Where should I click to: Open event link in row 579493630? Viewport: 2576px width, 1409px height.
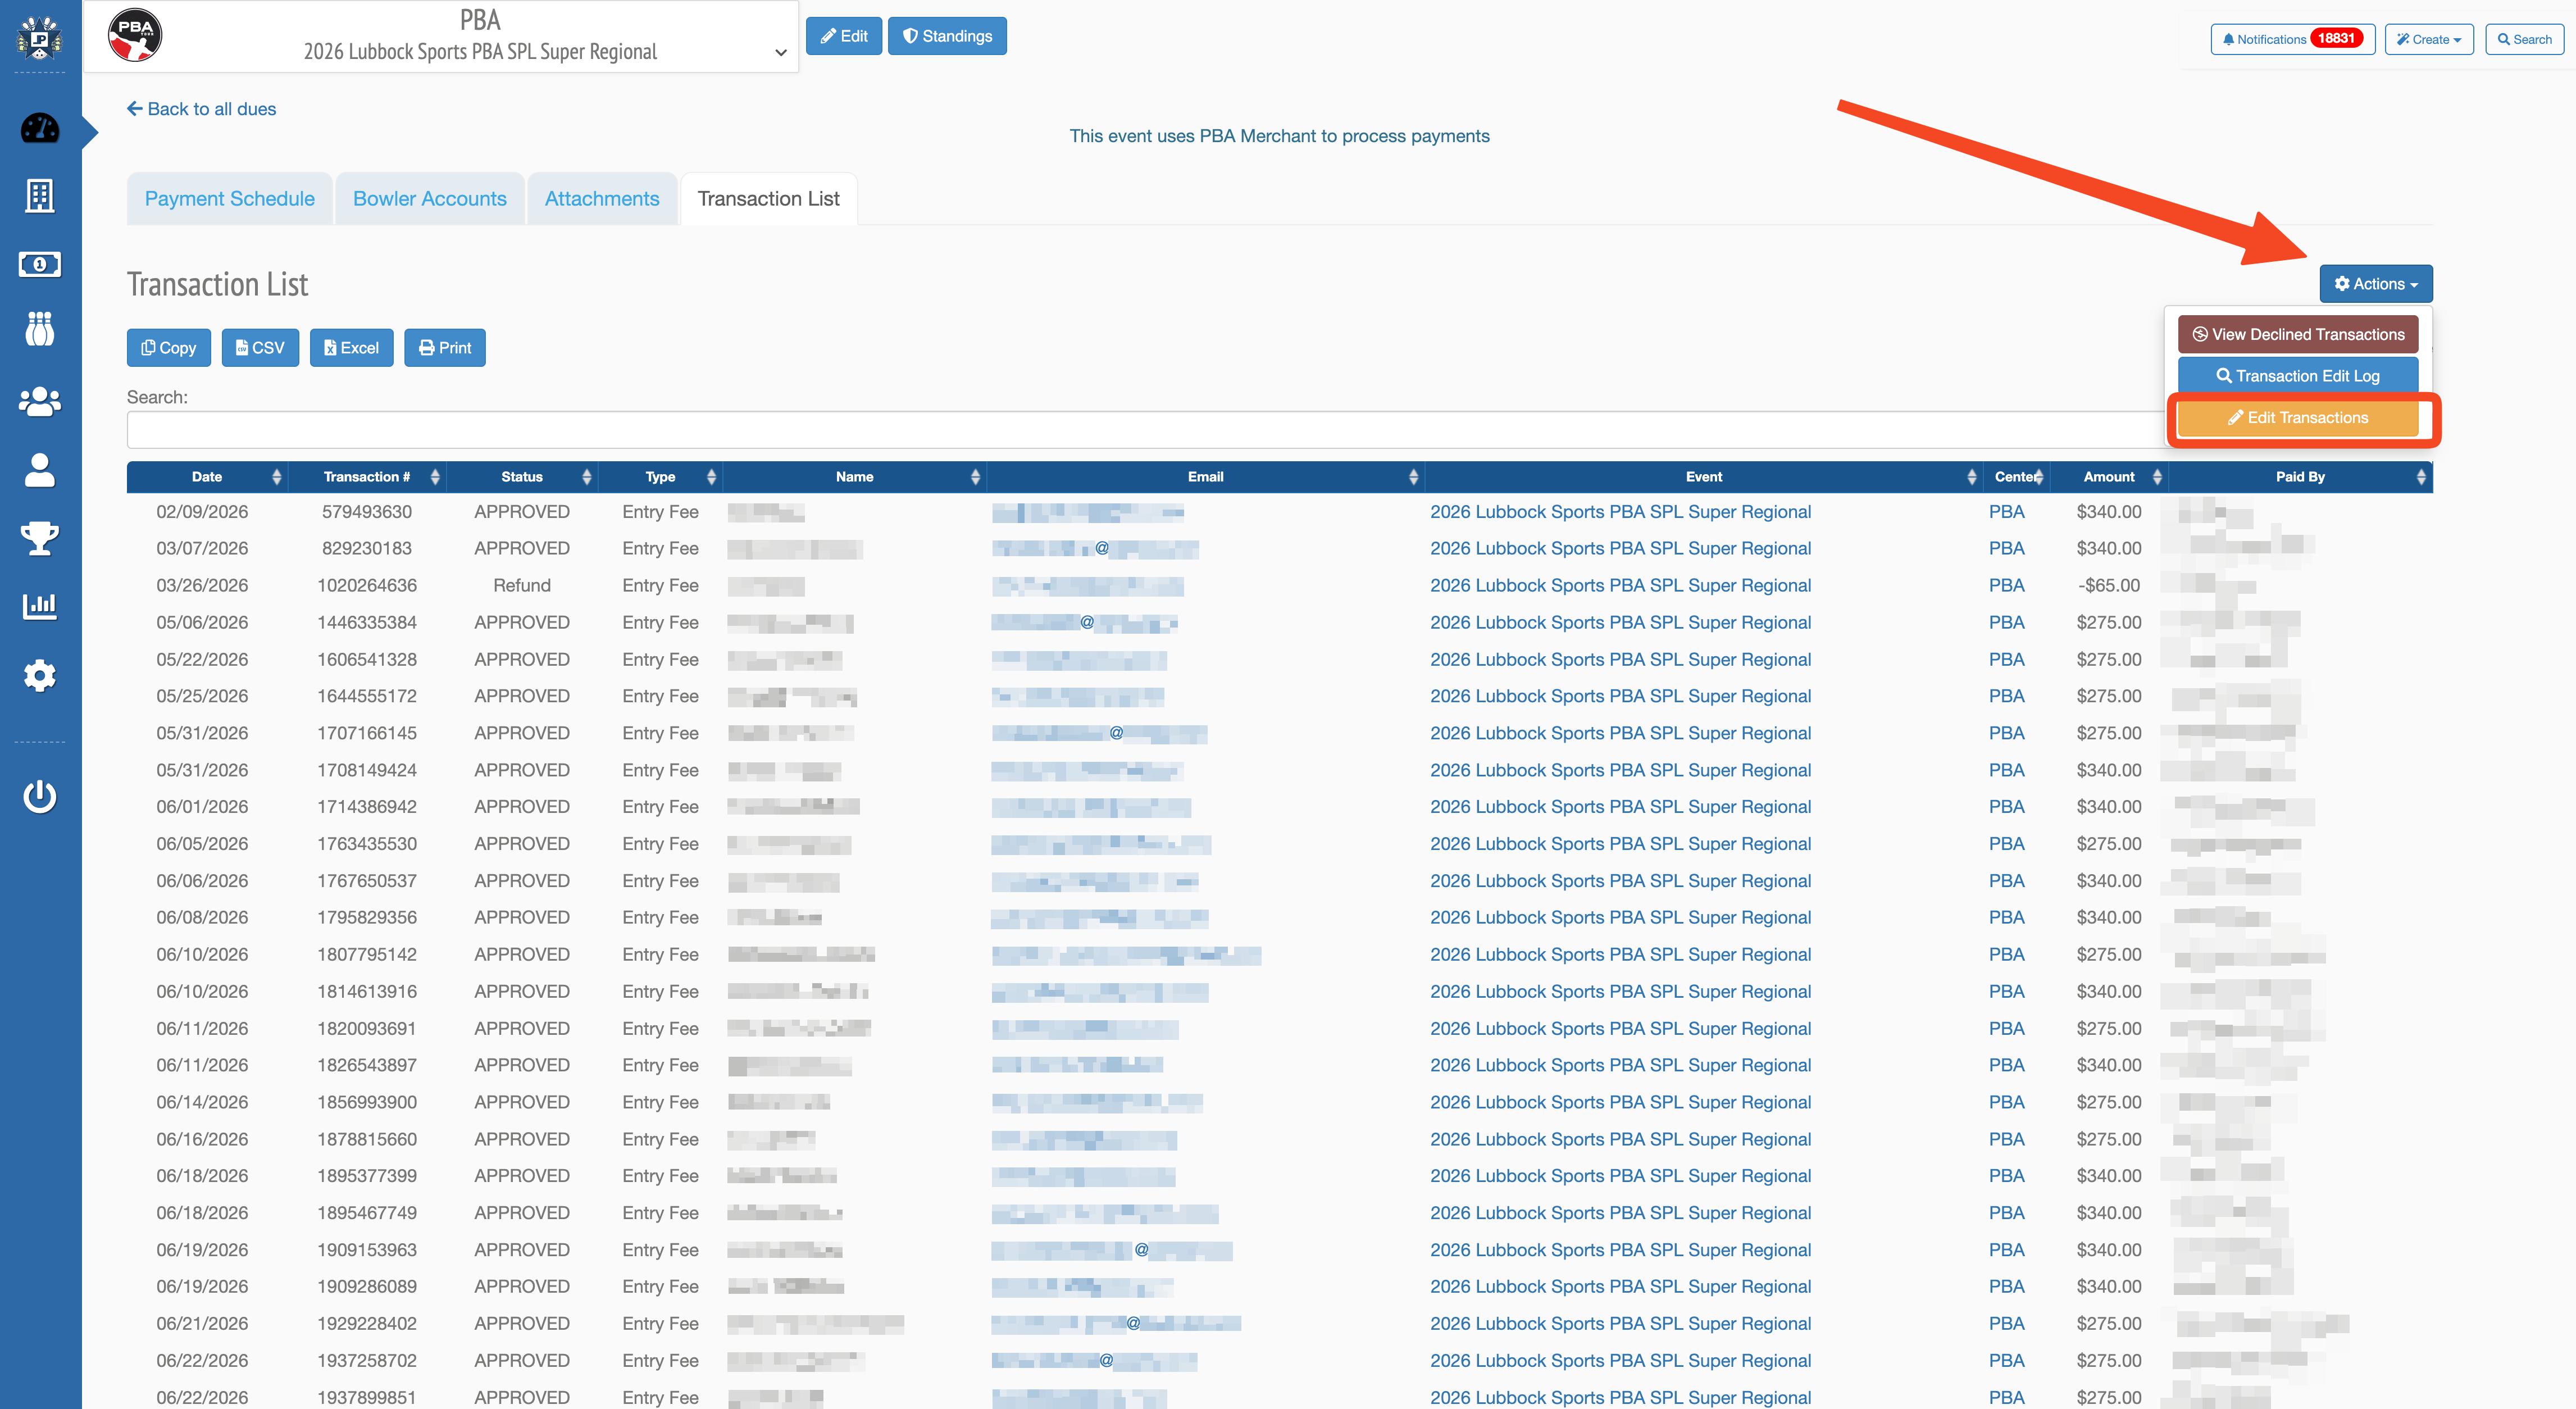(1620, 512)
